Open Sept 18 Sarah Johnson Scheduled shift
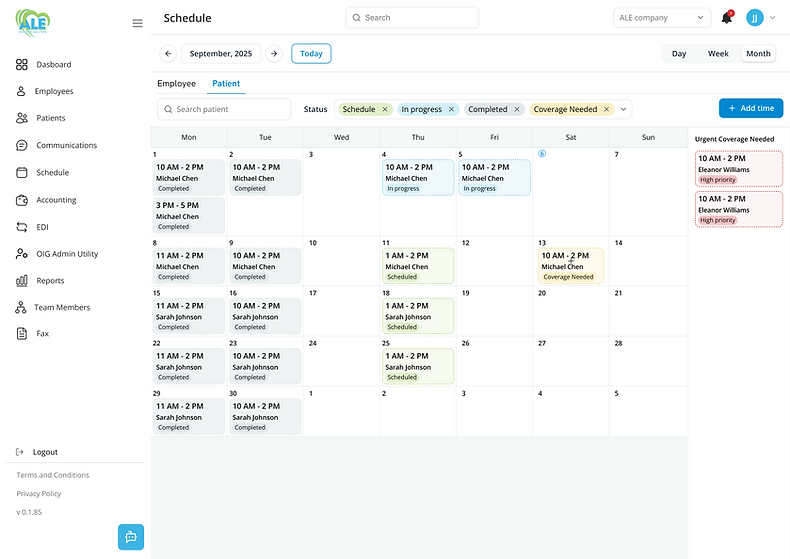Viewport: 790px width, 559px height. tap(418, 316)
